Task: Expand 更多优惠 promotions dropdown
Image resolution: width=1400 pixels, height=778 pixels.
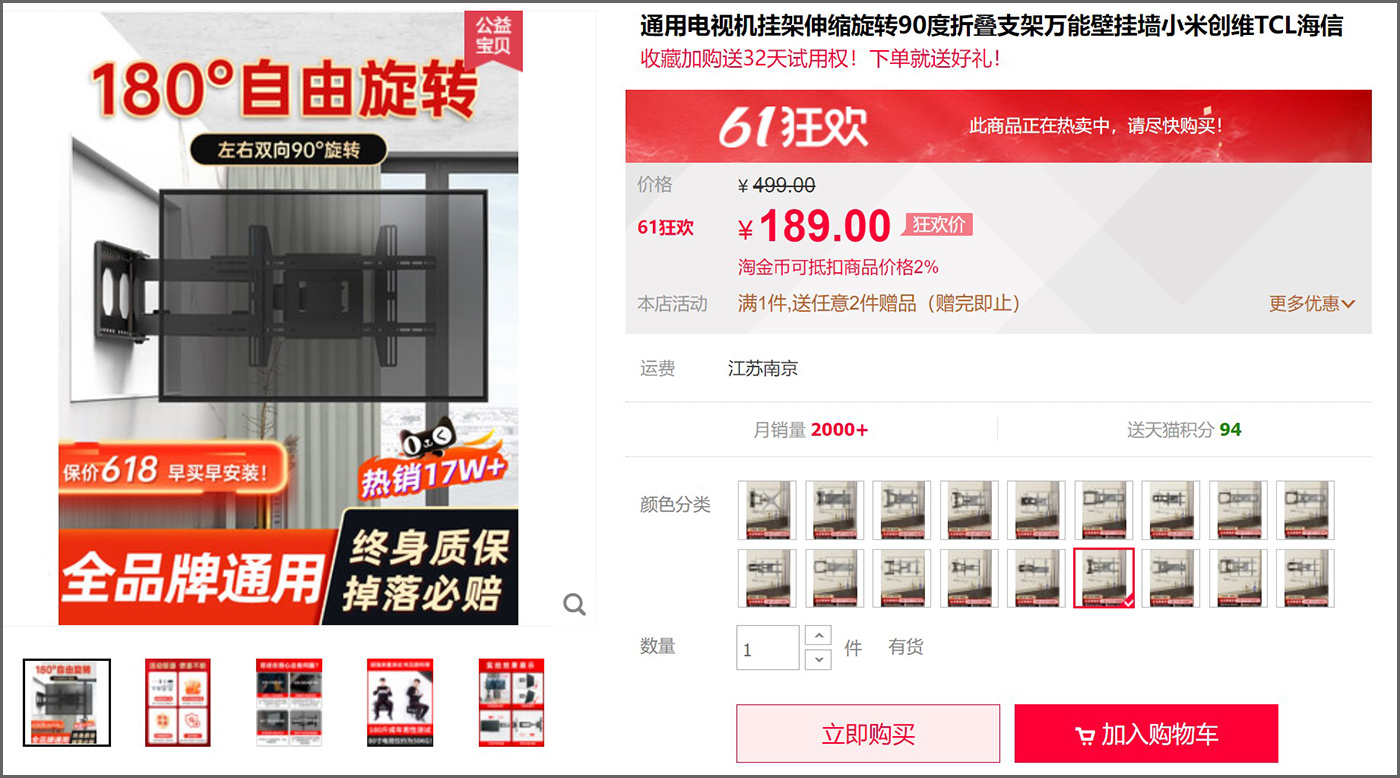Action: coord(1312,303)
